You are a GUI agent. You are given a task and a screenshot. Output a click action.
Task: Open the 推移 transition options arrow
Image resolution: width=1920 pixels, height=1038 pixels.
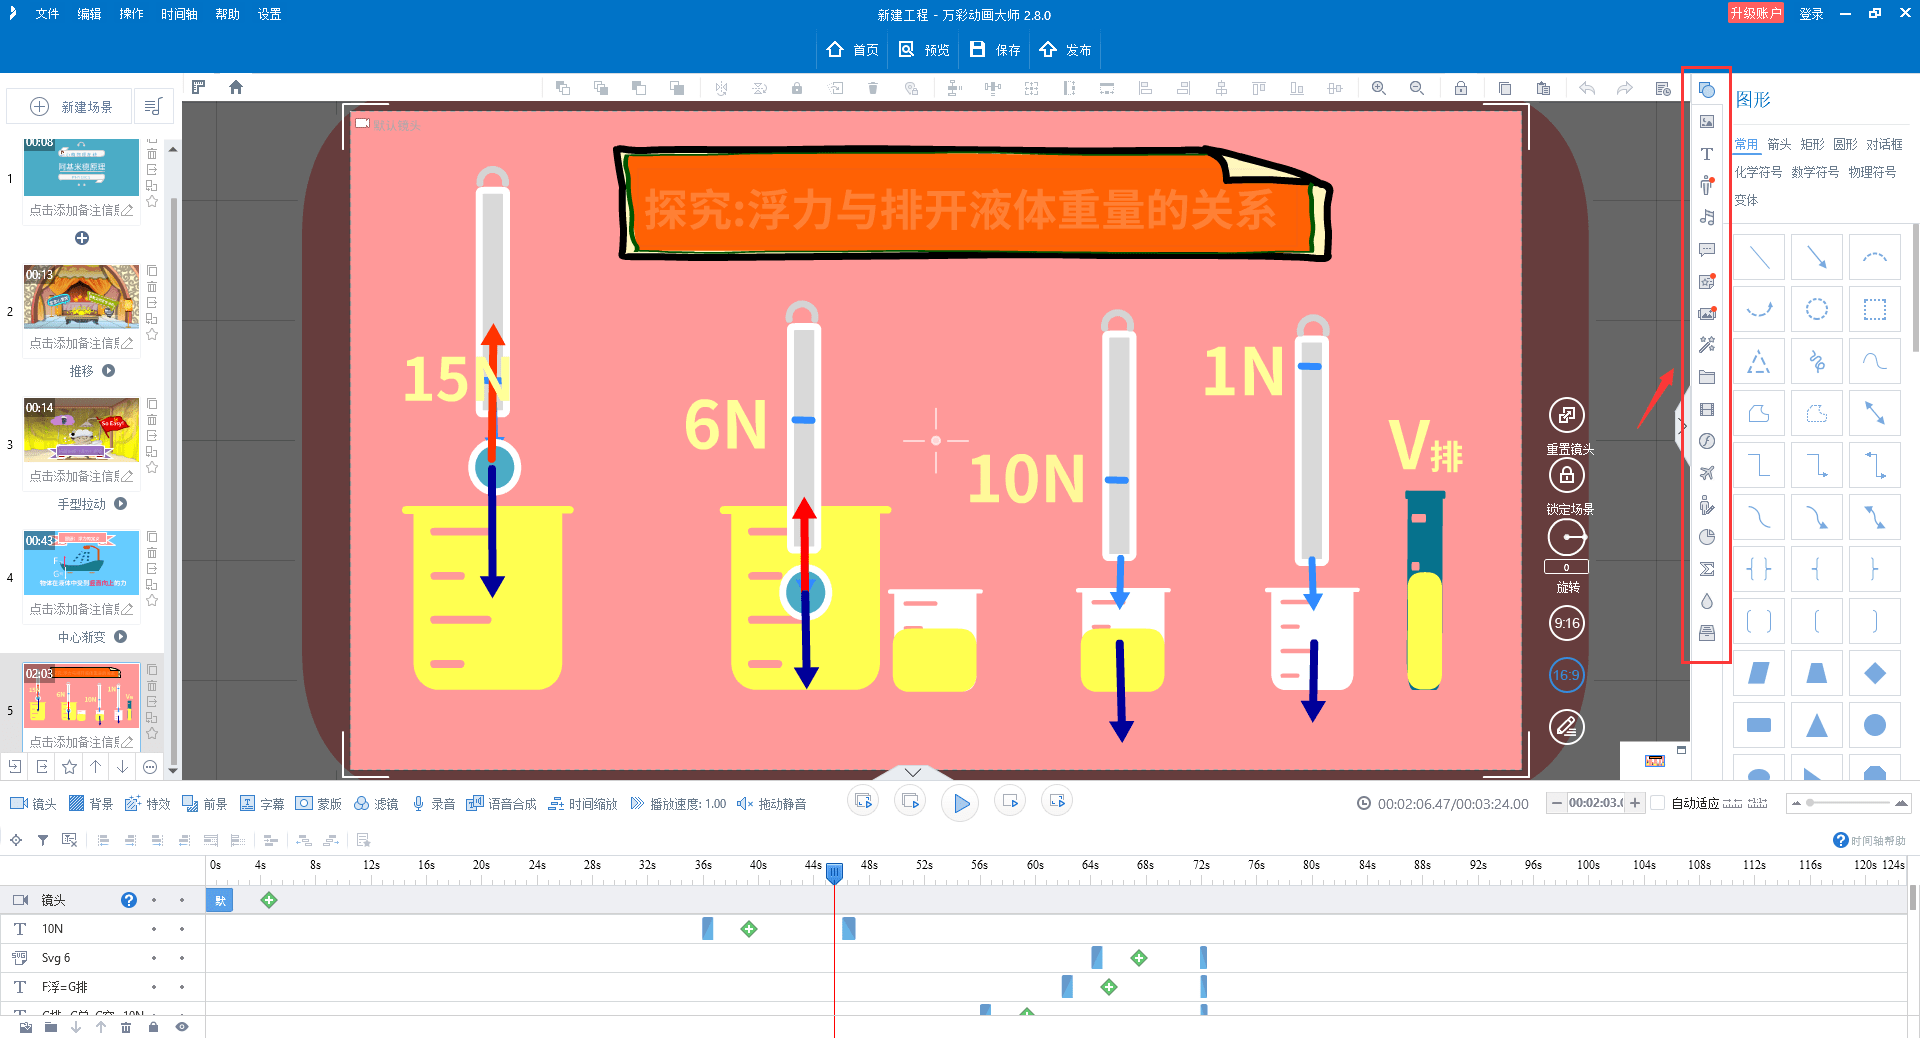point(109,371)
